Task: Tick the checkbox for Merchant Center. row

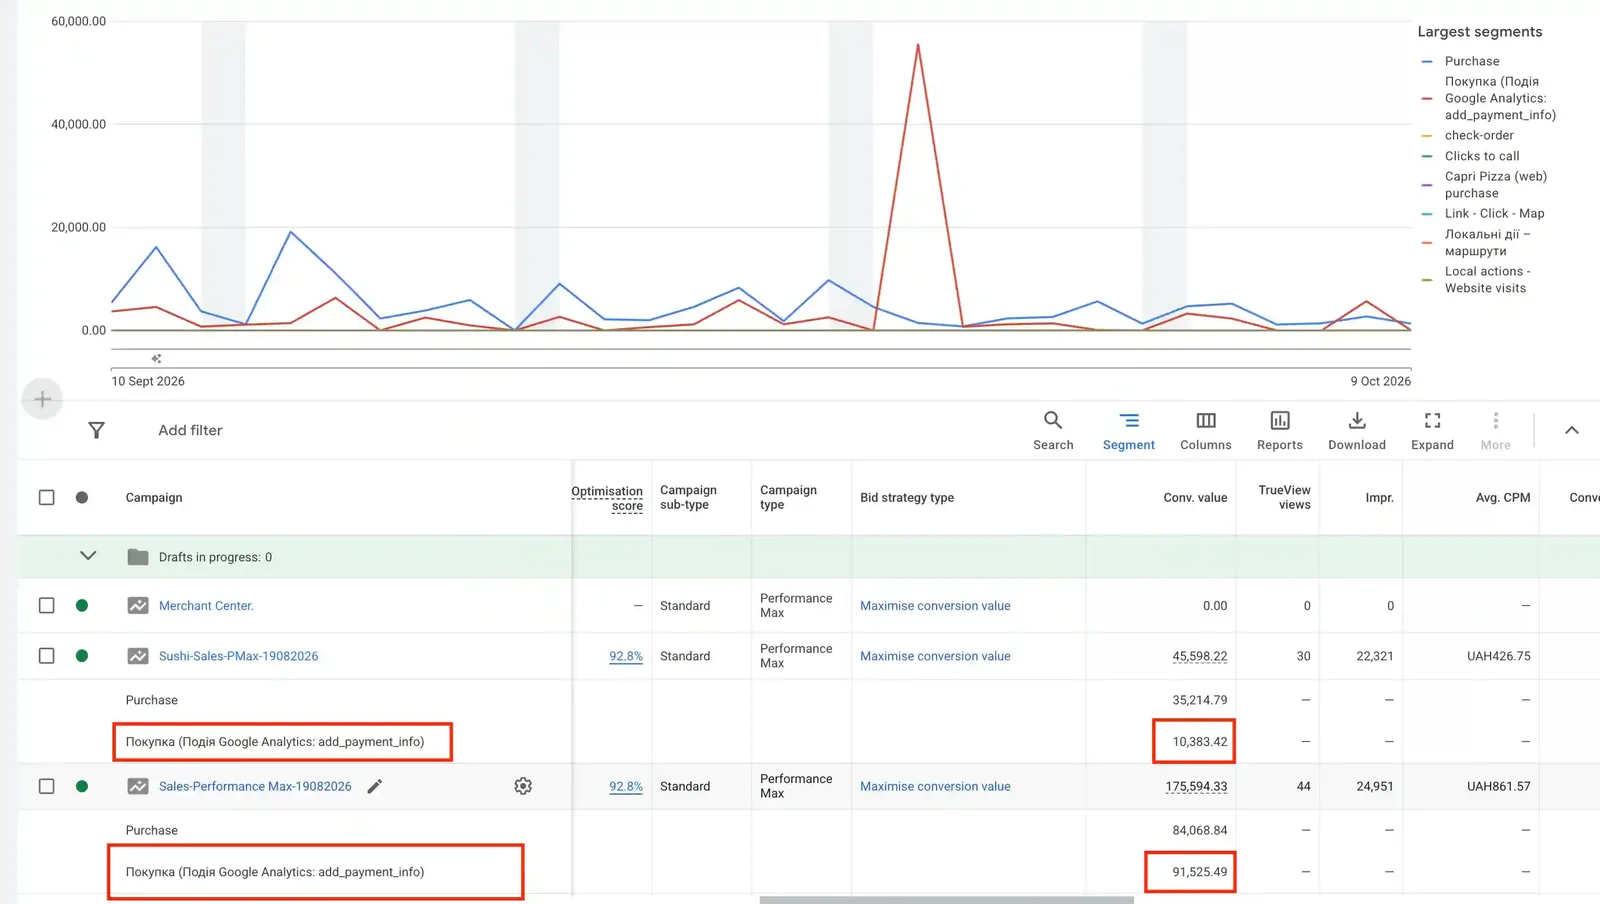Action: pos(46,606)
